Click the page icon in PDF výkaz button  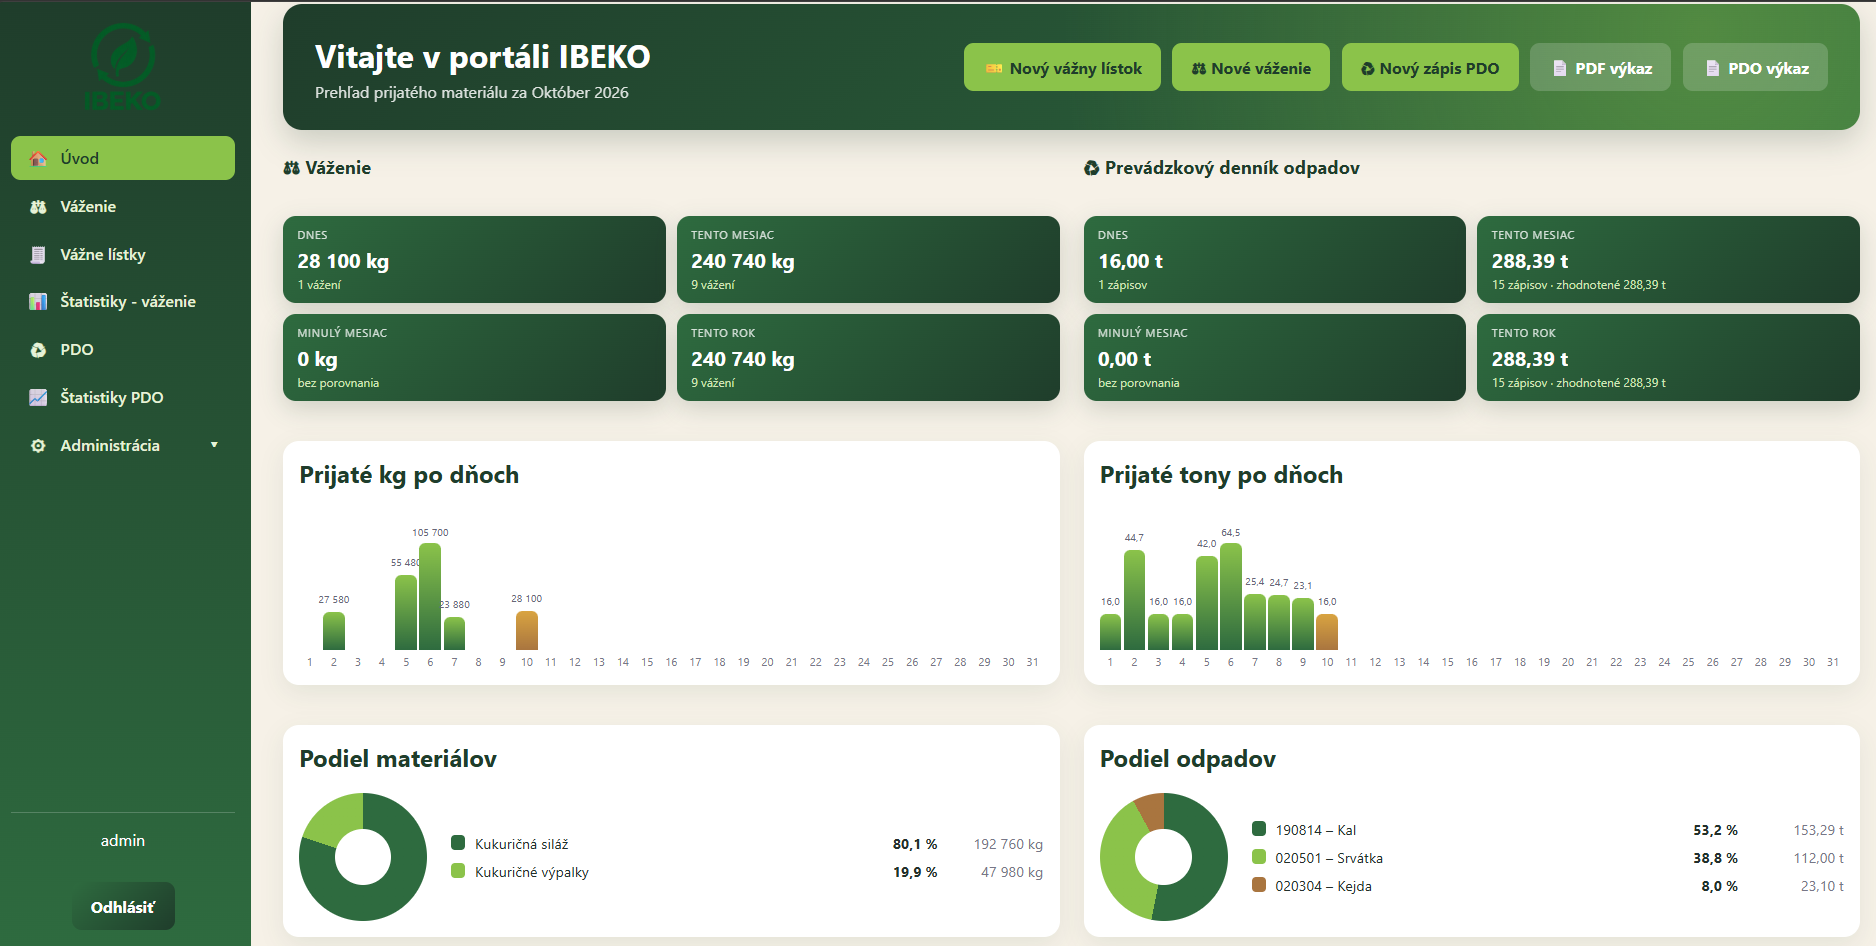click(1559, 69)
